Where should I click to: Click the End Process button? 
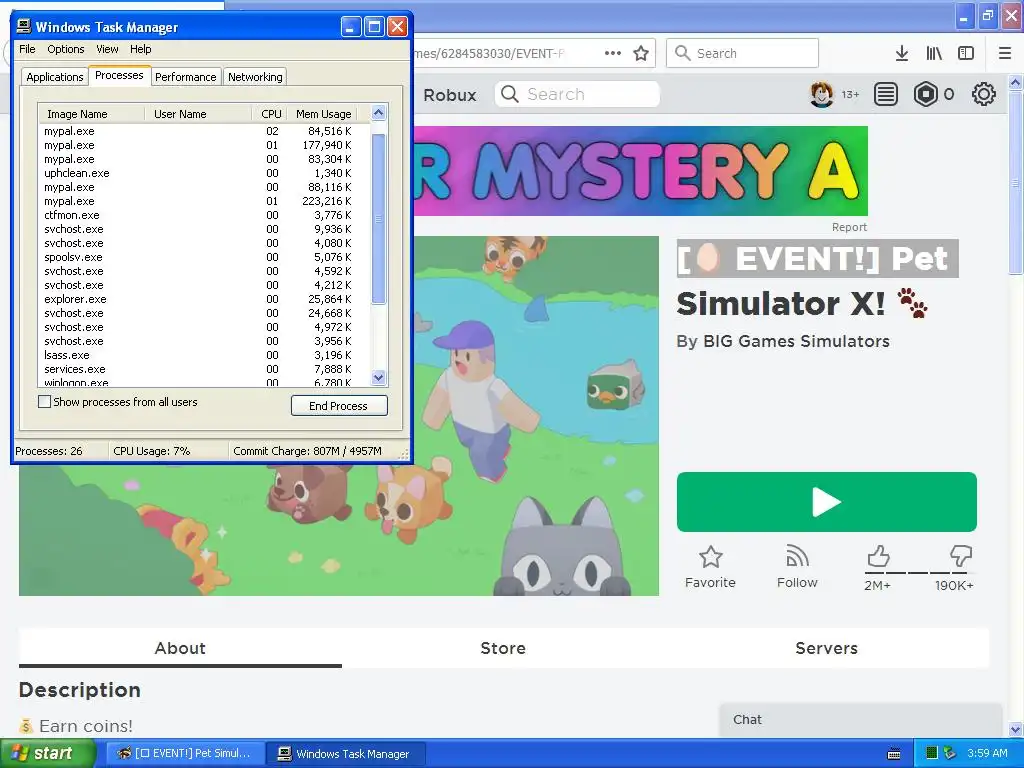click(339, 406)
